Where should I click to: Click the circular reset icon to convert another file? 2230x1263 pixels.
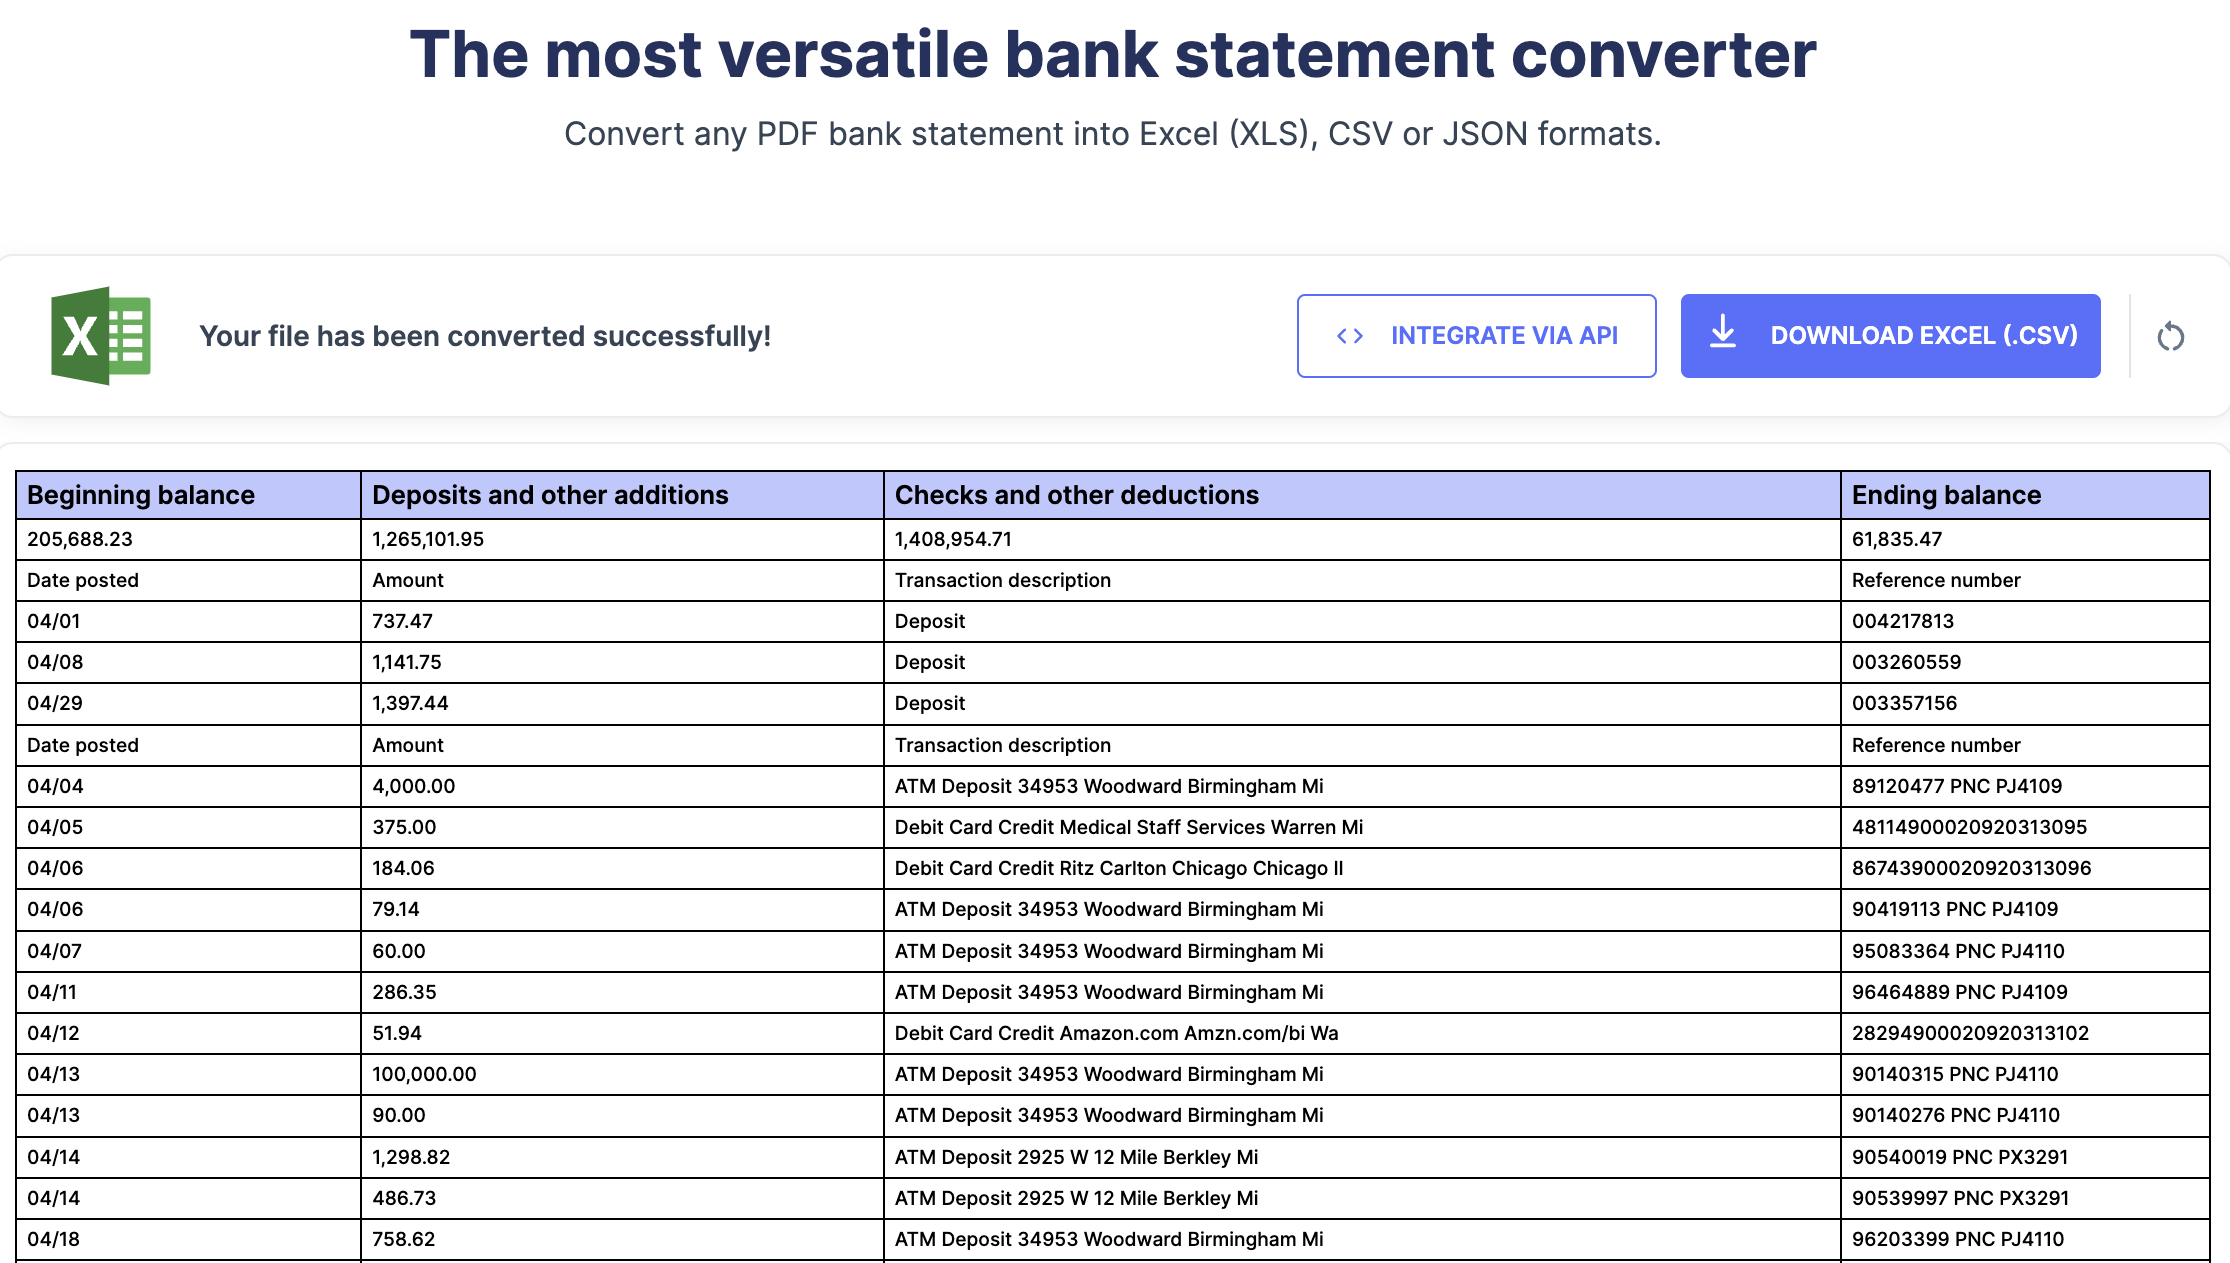2171,336
